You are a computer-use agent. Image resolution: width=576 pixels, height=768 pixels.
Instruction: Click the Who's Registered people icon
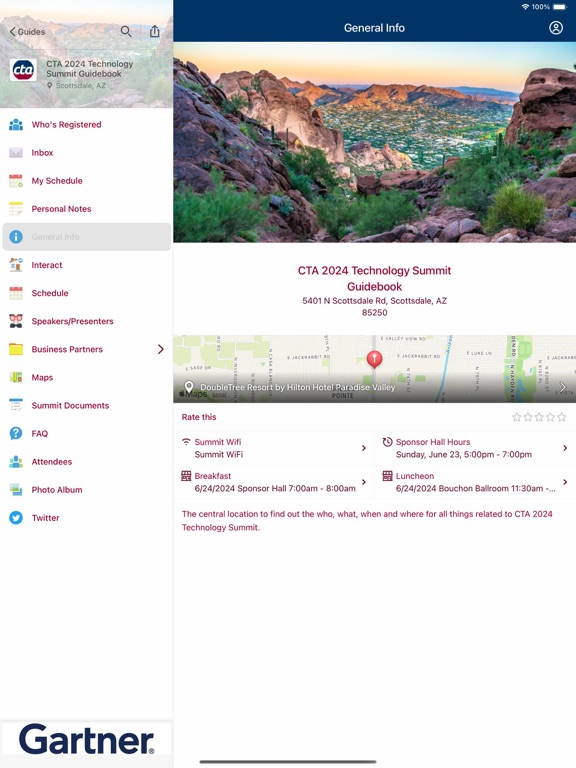click(16, 124)
